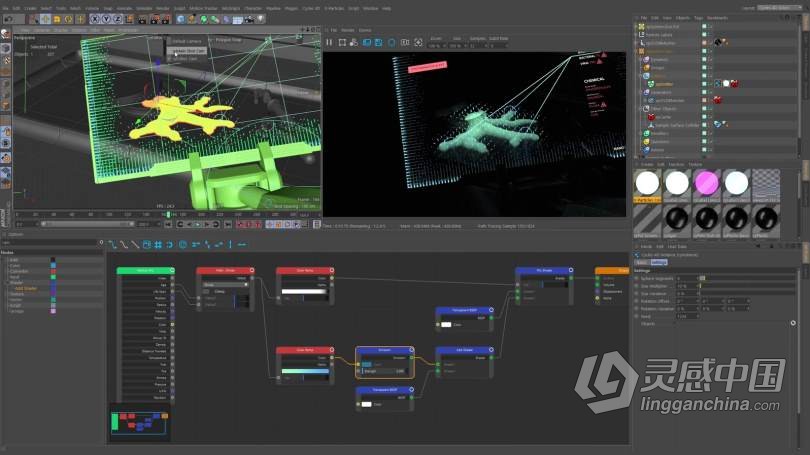Jump to end of timeline

click(x=227, y=224)
